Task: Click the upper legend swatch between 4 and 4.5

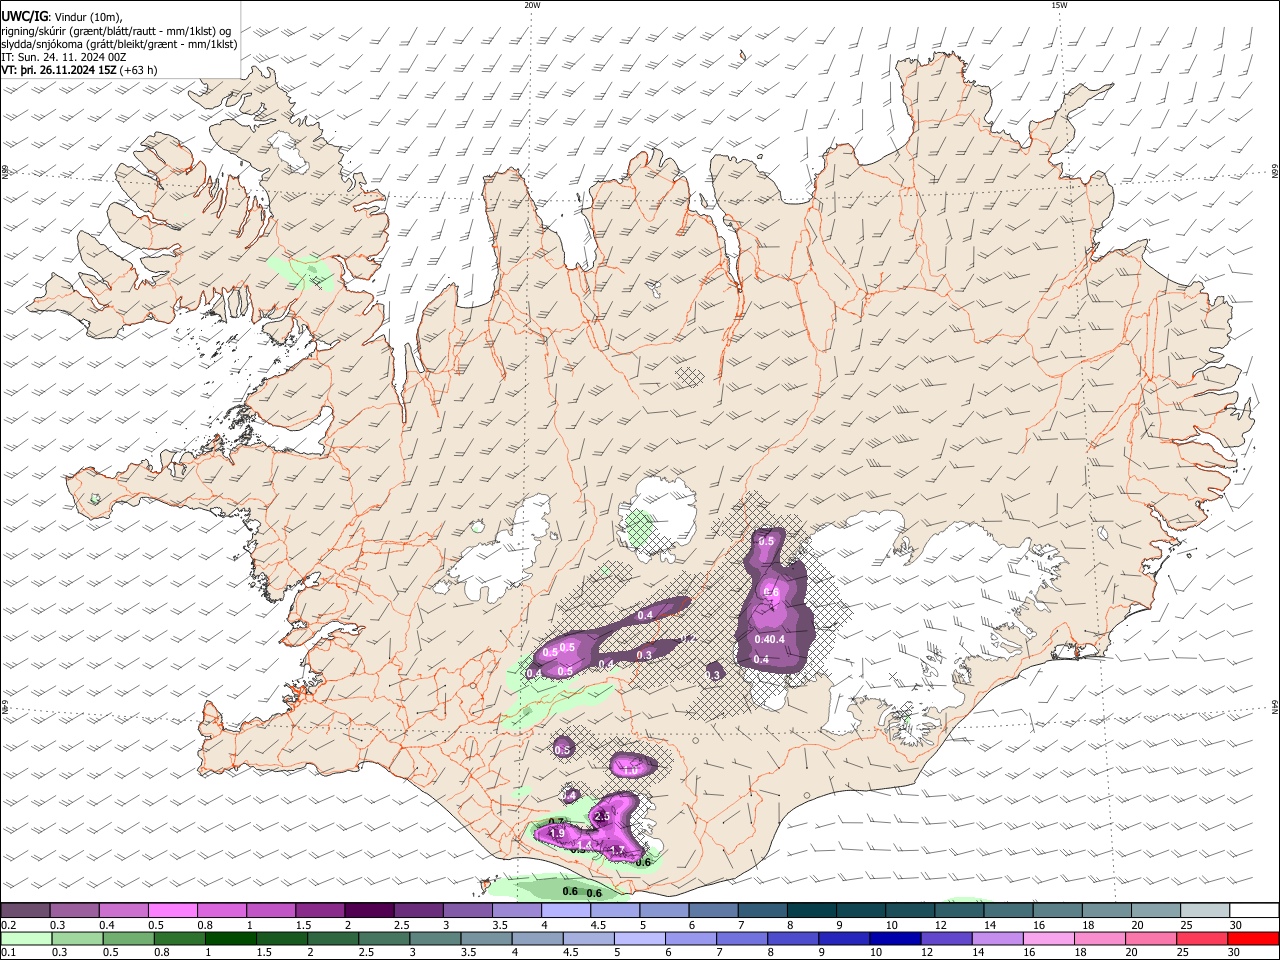Action: point(566,910)
